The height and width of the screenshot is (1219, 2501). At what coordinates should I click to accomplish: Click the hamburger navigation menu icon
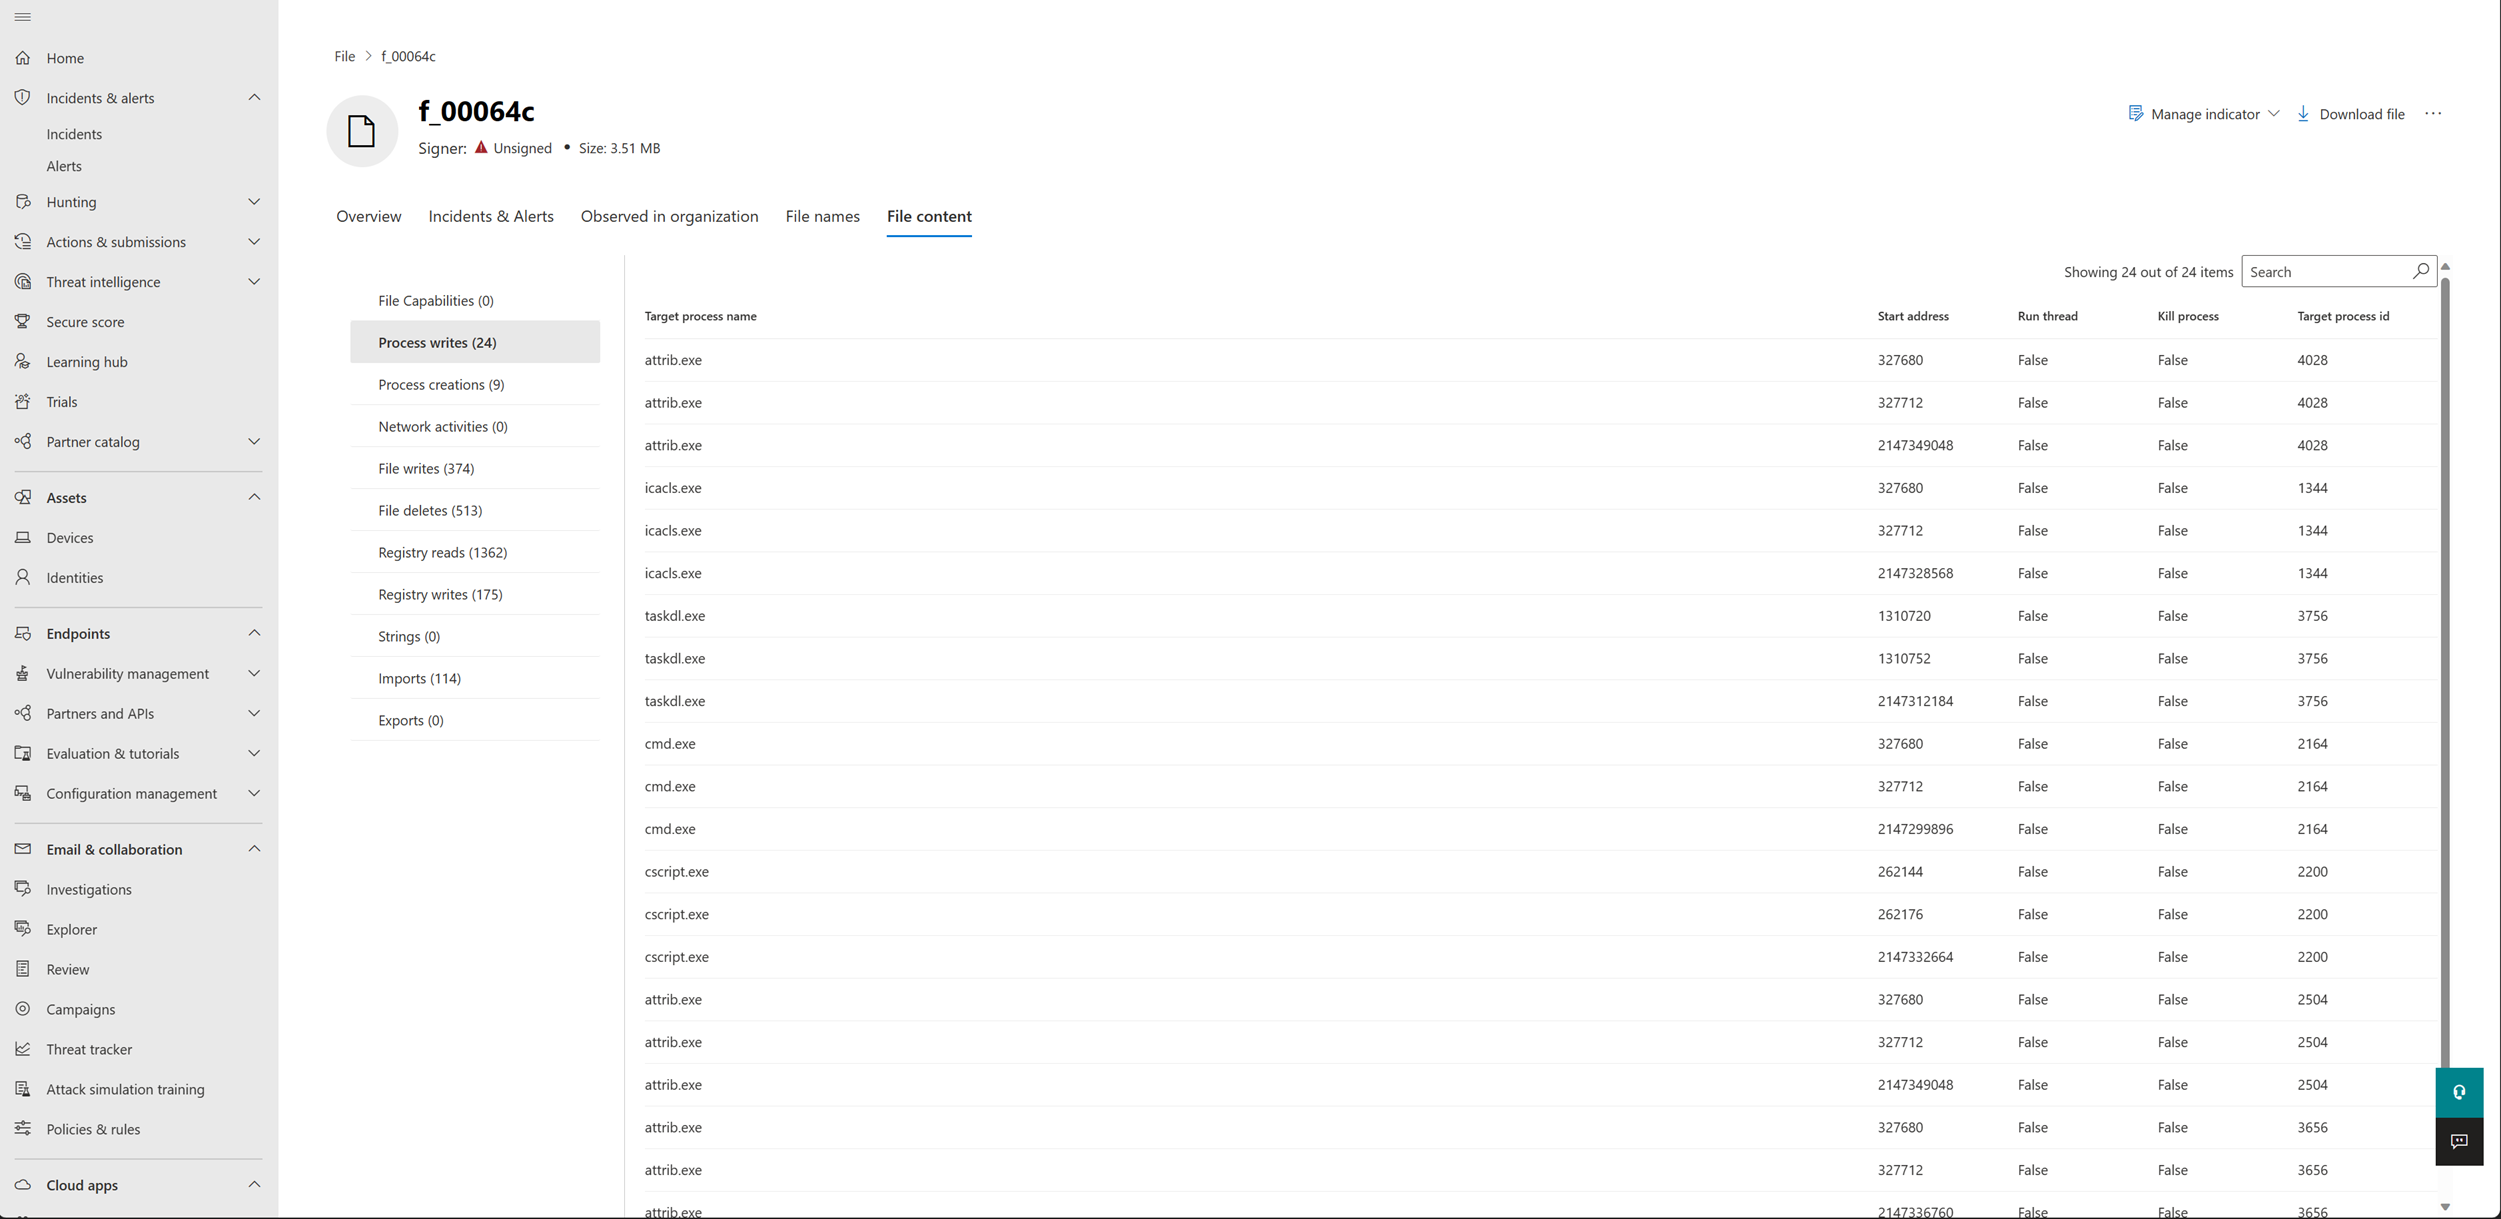tap(22, 17)
